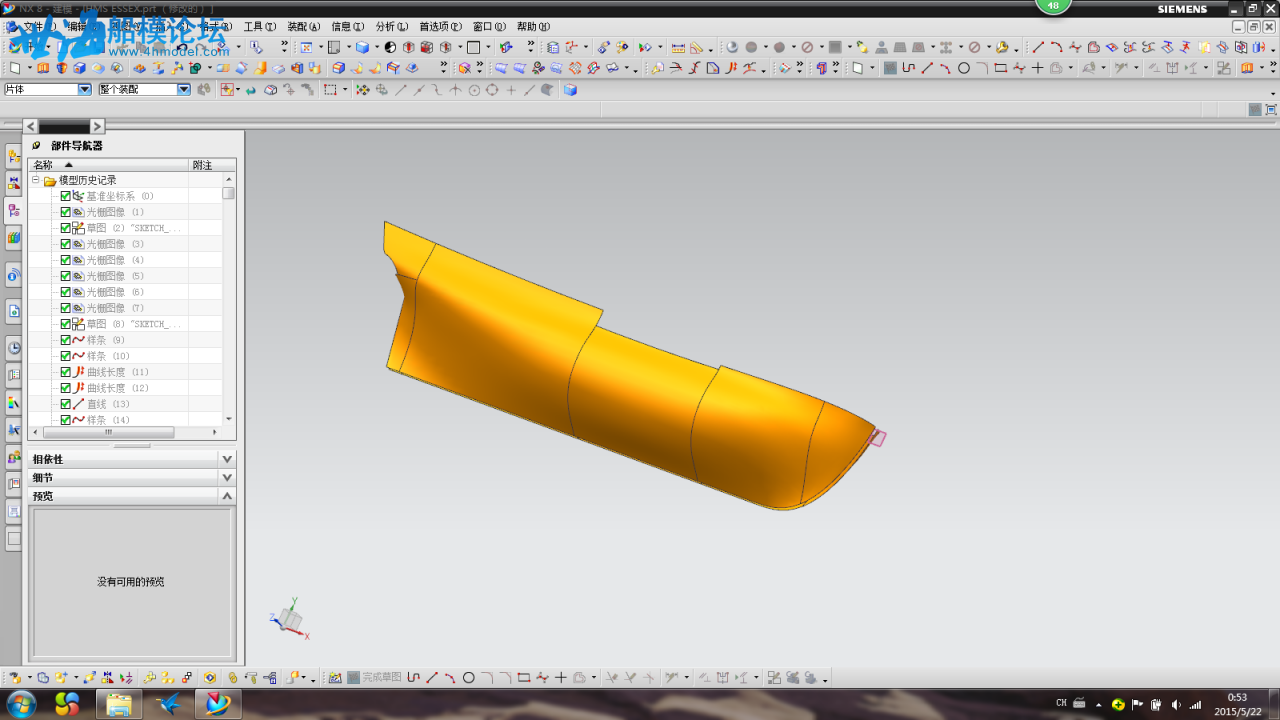1280x720 pixels.
Task: Open the 窗口 (Window) menu
Action: point(489,27)
